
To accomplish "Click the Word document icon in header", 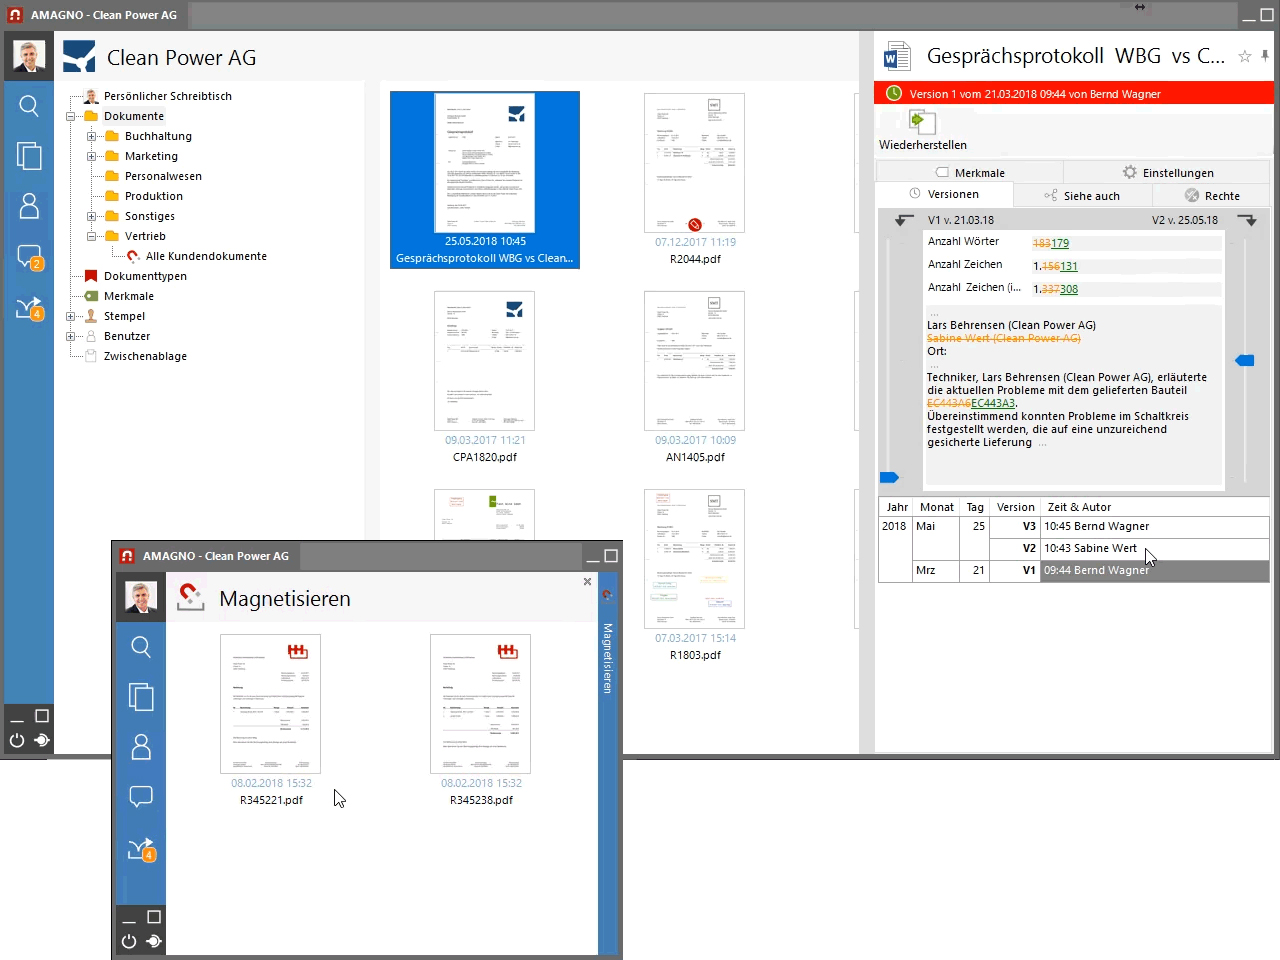I will click(897, 56).
